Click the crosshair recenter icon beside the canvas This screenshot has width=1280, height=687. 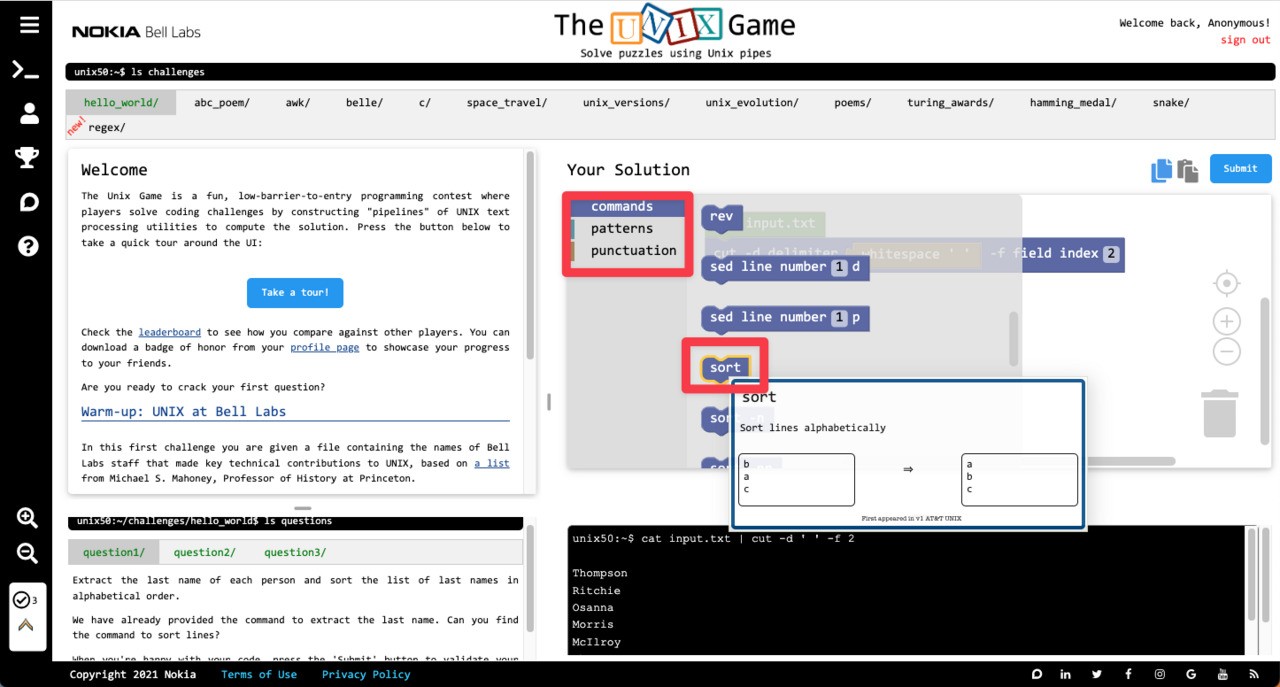click(x=1226, y=283)
